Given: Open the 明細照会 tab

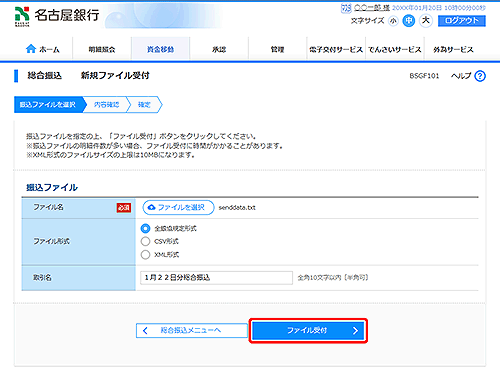Looking at the screenshot, I should point(102,49).
